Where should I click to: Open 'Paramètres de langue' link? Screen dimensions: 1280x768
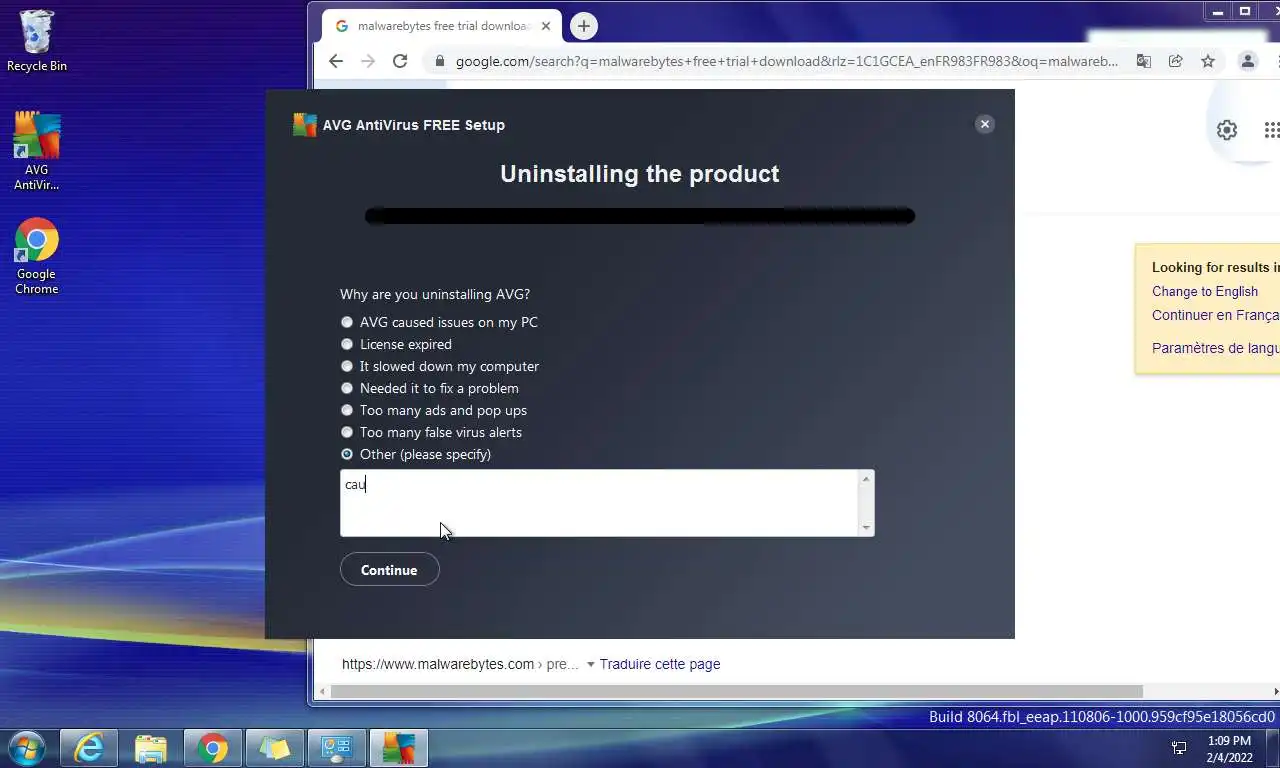click(1215, 348)
